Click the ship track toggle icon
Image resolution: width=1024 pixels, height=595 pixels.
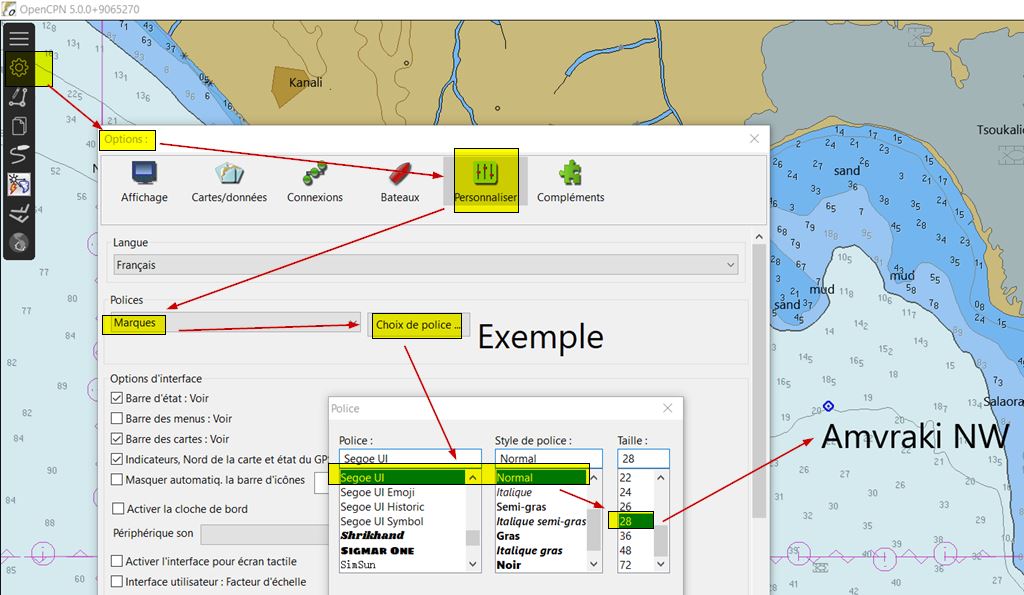[19, 155]
